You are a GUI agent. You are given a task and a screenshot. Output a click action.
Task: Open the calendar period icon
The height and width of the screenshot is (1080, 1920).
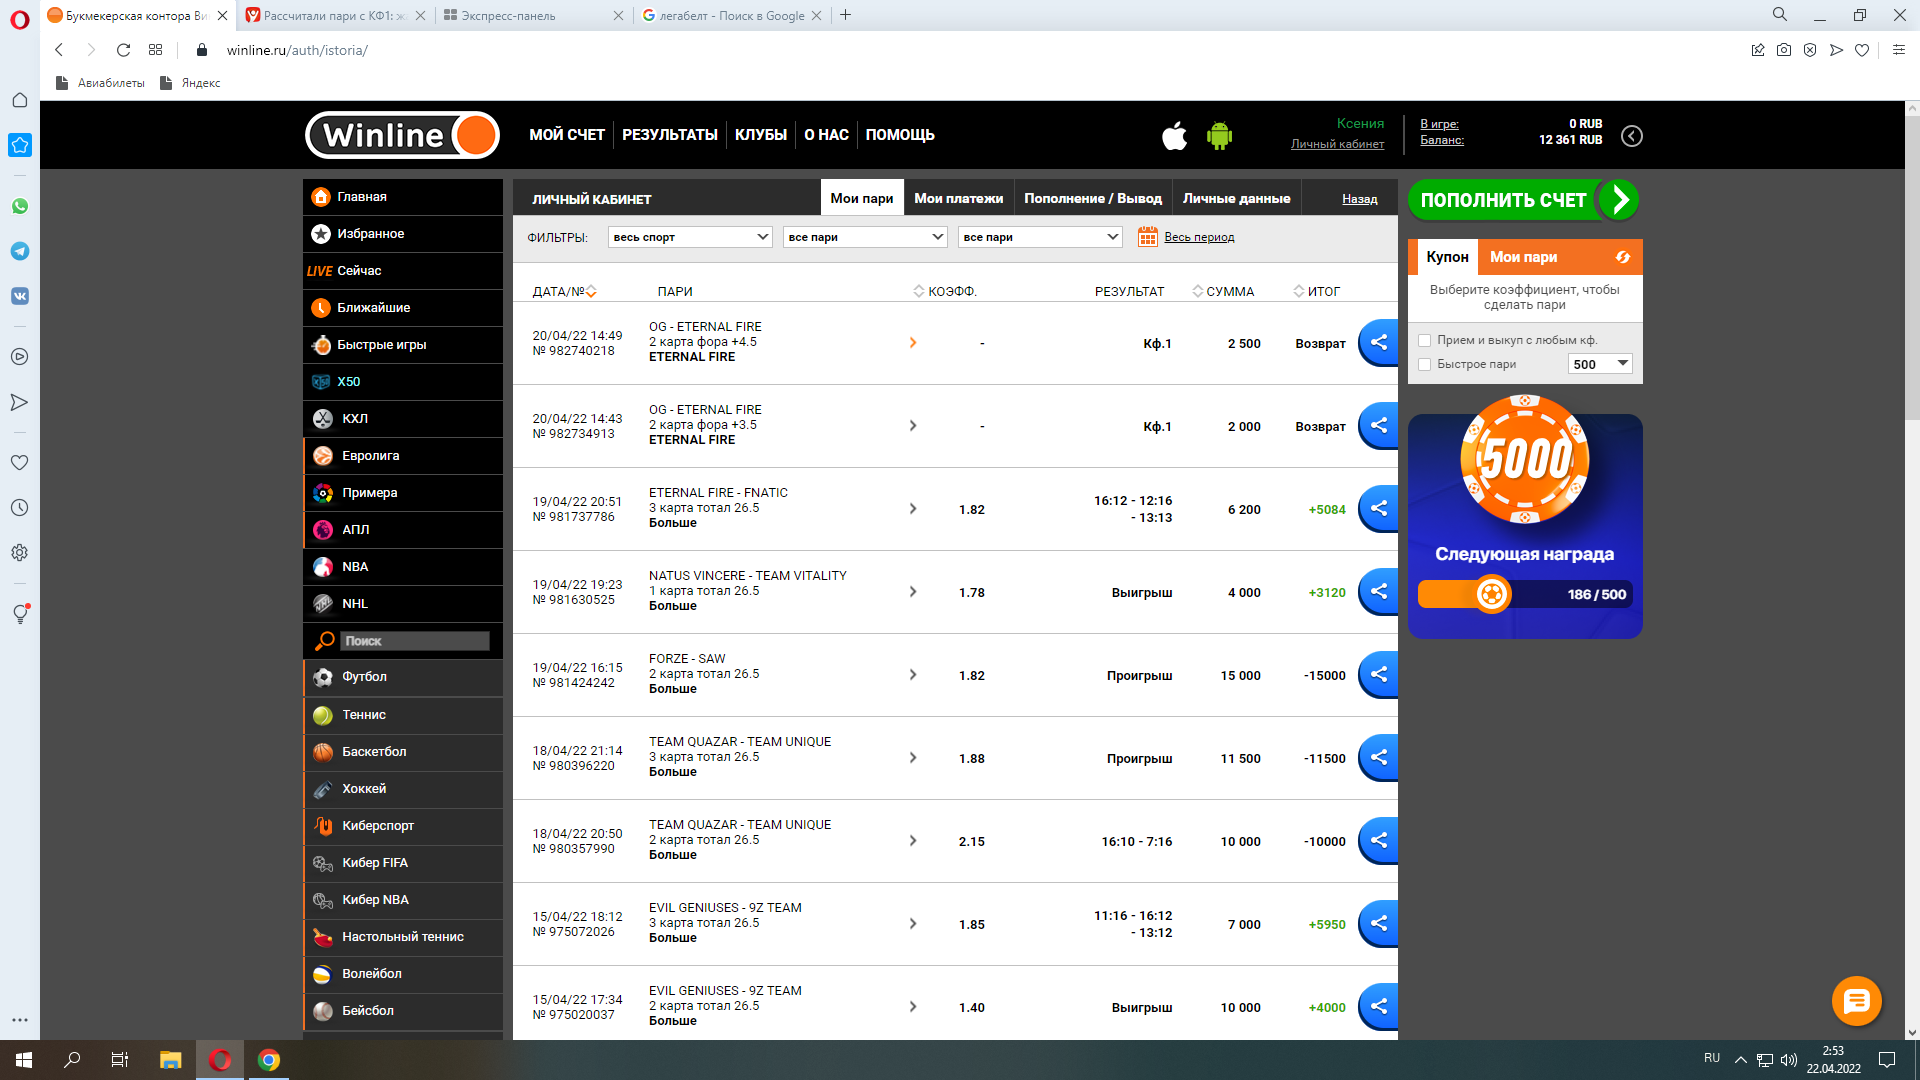1147,237
